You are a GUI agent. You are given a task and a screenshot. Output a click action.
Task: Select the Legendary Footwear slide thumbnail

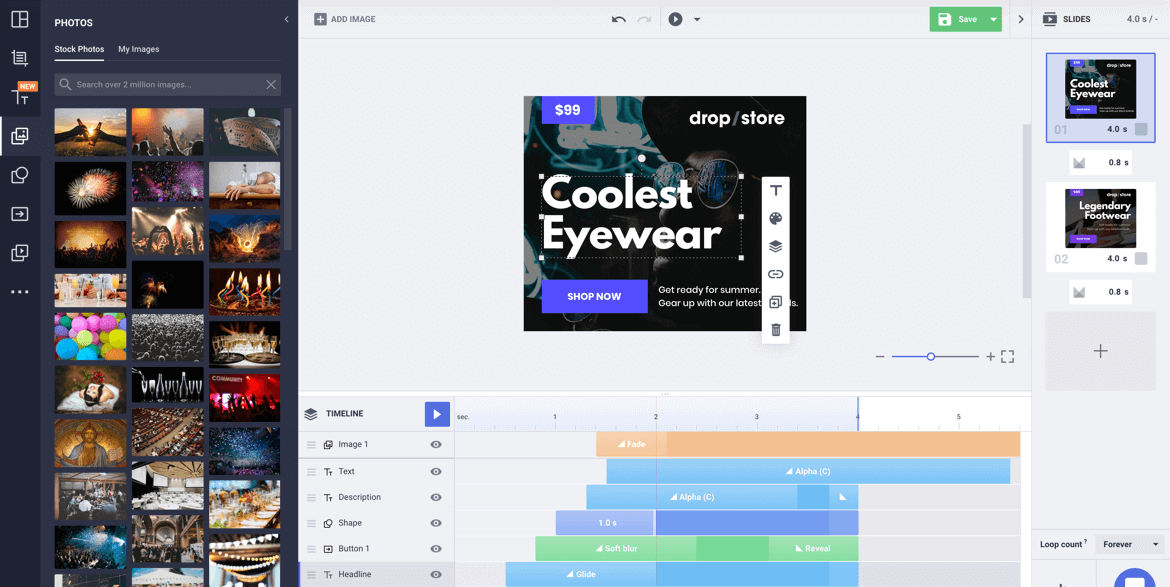point(1100,218)
